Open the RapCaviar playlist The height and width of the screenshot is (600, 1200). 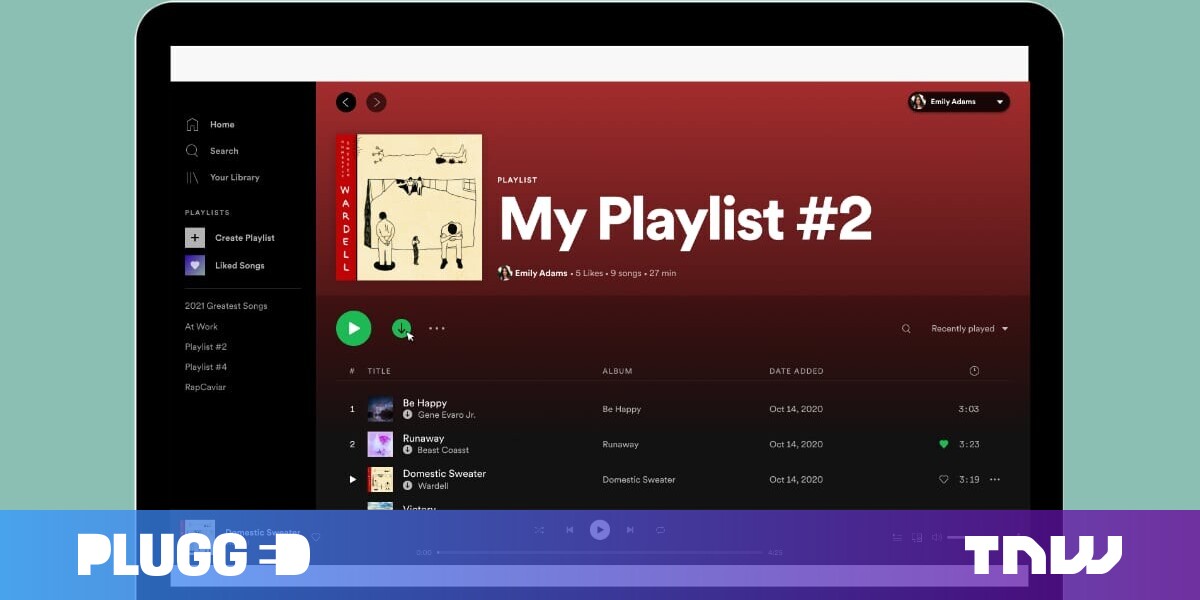pyautogui.click(x=205, y=387)
